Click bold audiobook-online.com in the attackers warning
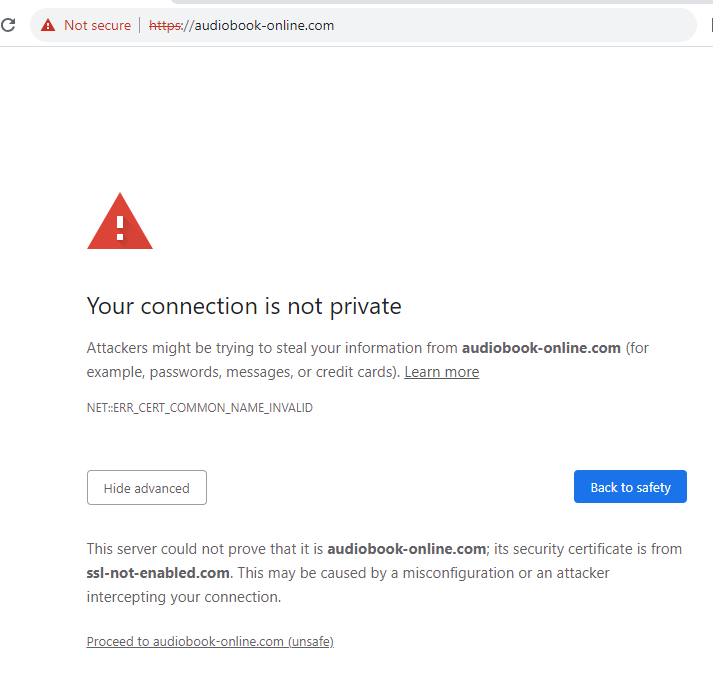 pos(541,348)
